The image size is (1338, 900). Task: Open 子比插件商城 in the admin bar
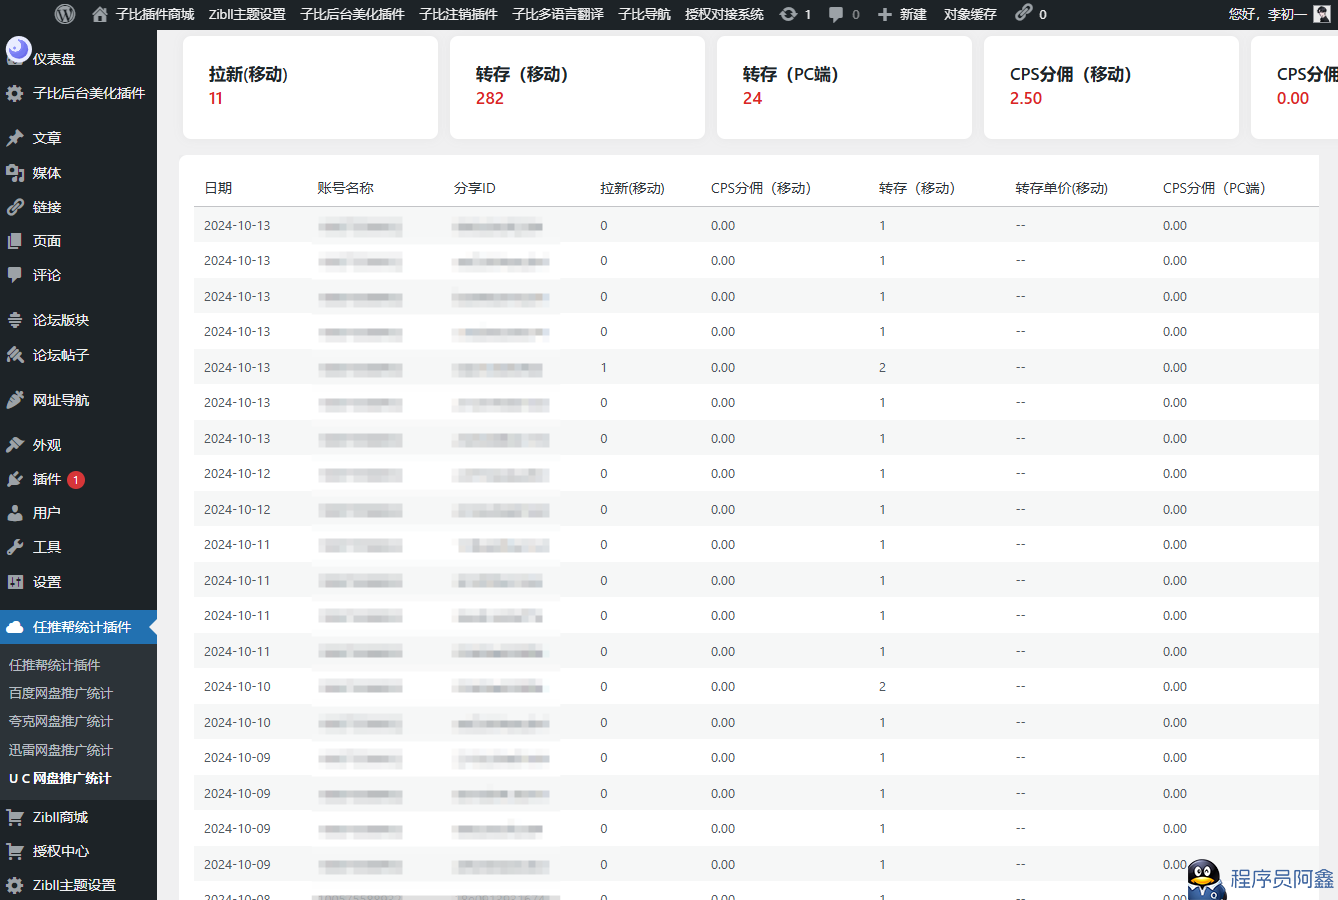pos(155,14)
